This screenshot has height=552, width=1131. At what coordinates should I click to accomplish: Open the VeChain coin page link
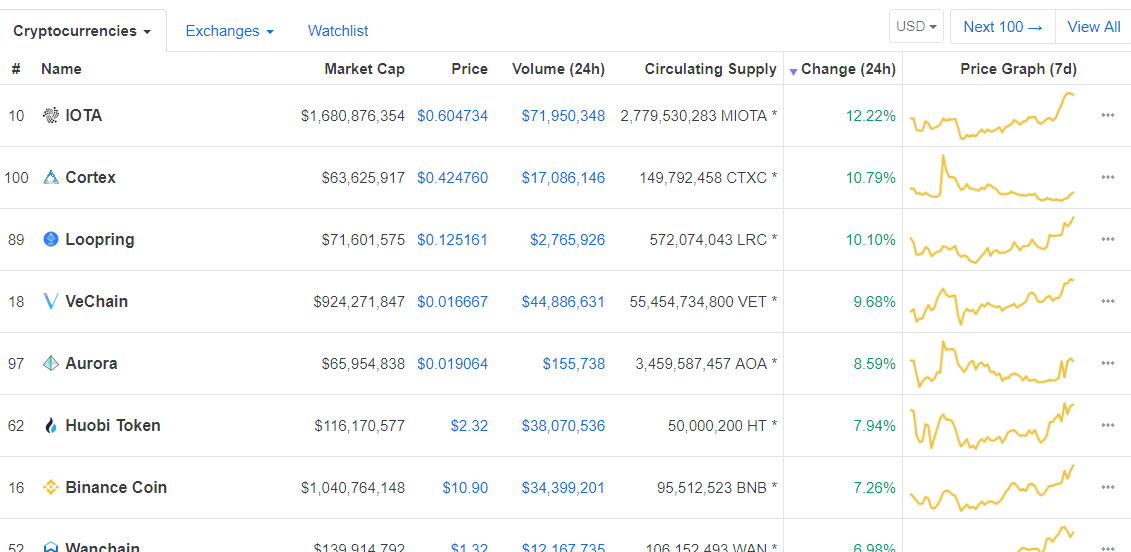click(97, 302)
